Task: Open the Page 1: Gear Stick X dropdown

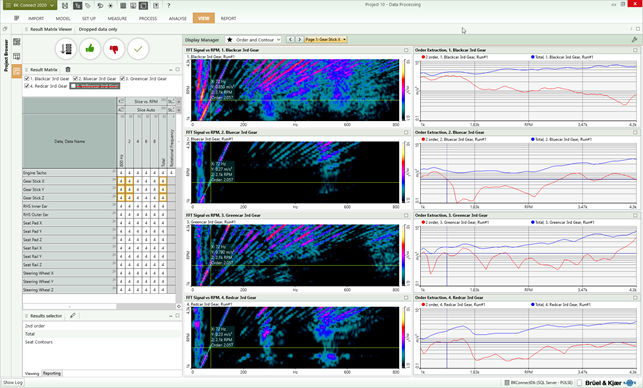Action: point(326,39)
